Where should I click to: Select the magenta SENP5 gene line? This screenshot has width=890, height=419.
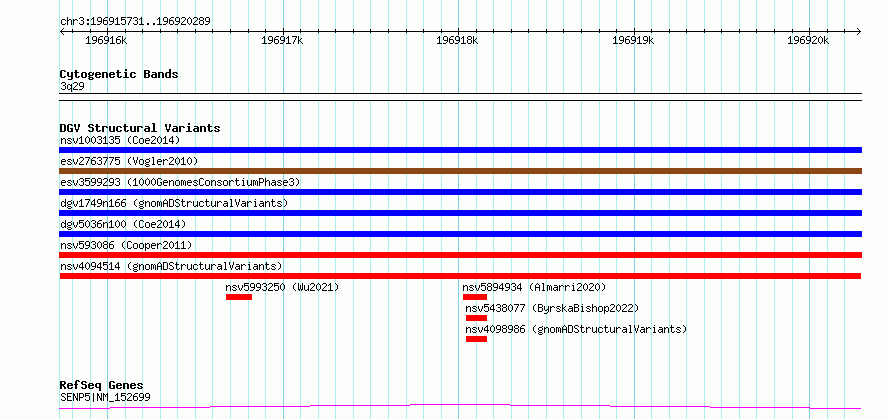pos(461,406)
